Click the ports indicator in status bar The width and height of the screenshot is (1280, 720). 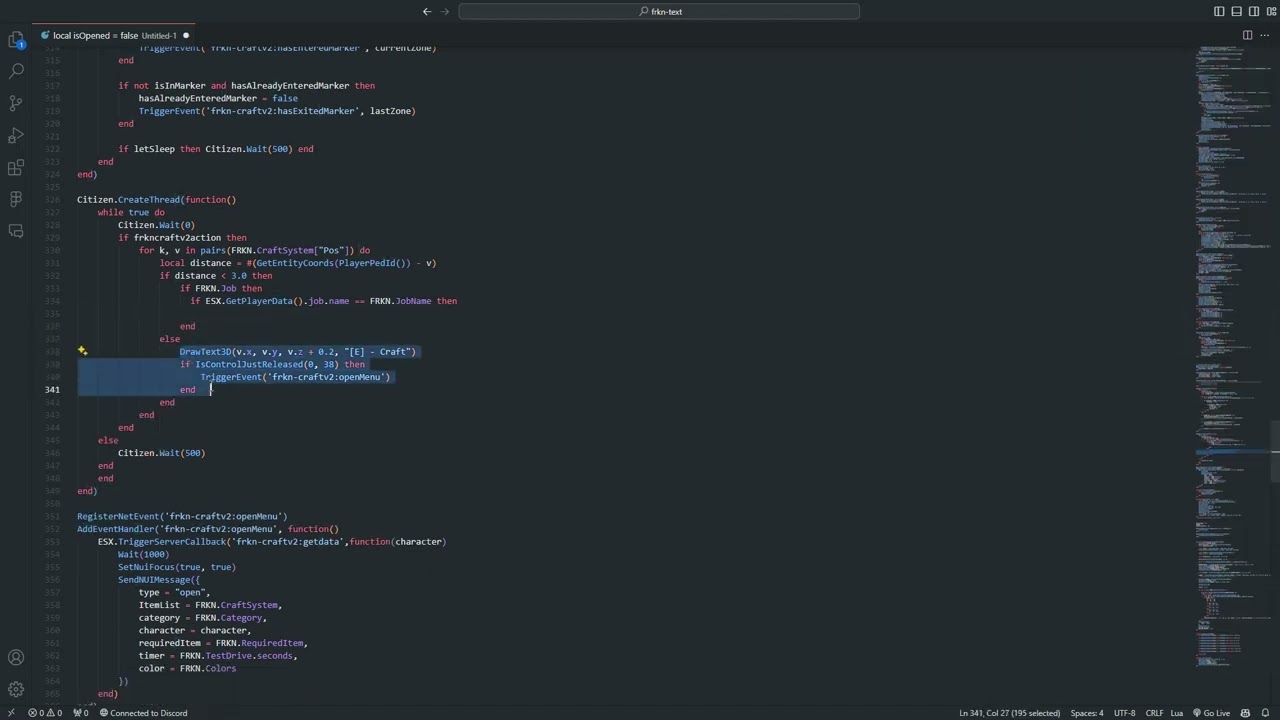point(81,713)
